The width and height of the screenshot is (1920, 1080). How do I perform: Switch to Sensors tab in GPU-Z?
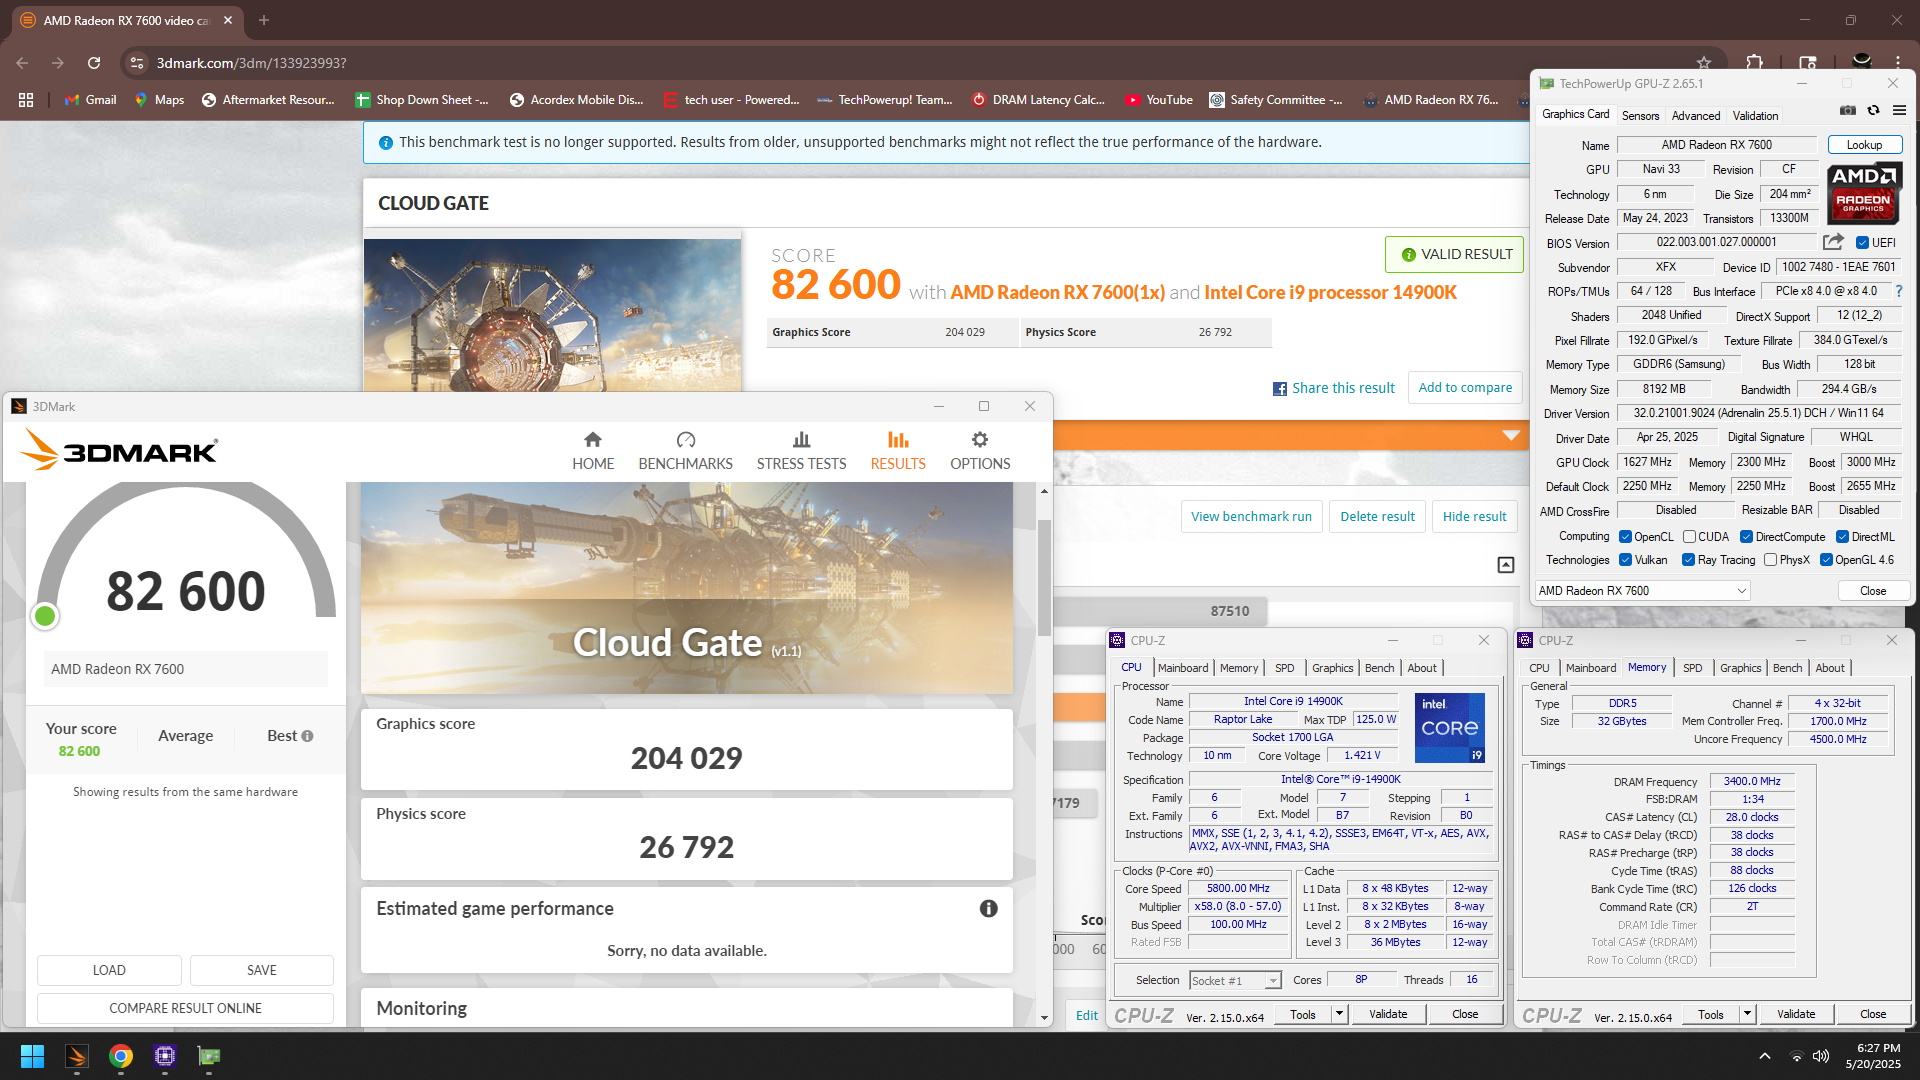[x=1640, y=116]
